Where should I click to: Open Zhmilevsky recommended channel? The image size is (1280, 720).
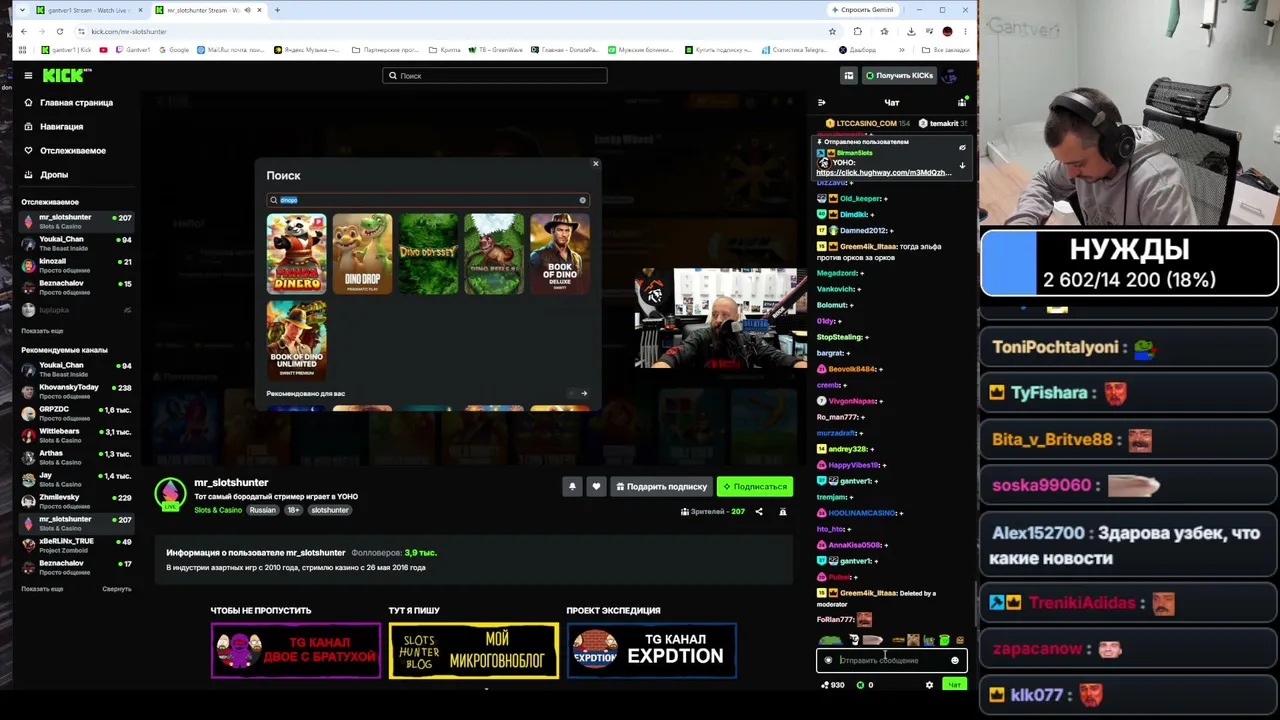coord(78,501)
